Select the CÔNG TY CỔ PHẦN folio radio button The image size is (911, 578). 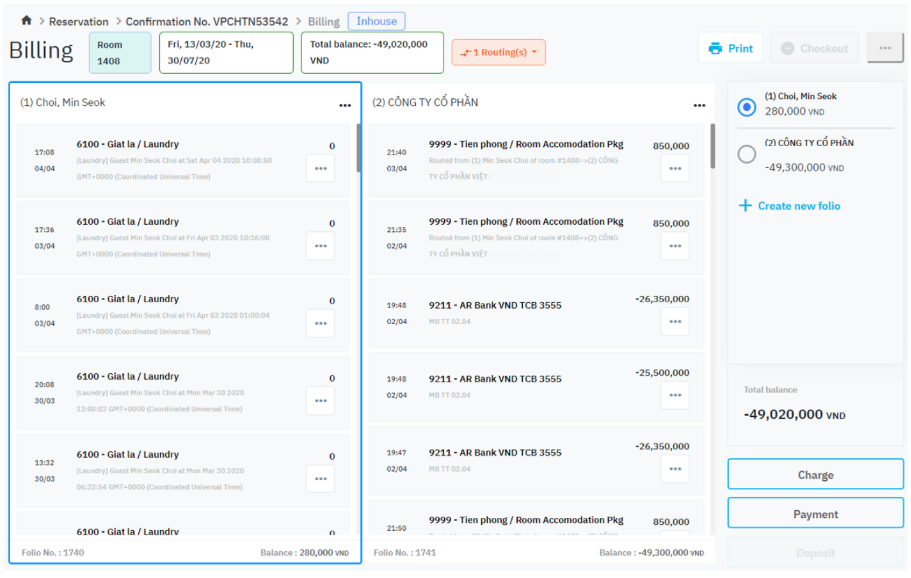(x=747, y=154)
